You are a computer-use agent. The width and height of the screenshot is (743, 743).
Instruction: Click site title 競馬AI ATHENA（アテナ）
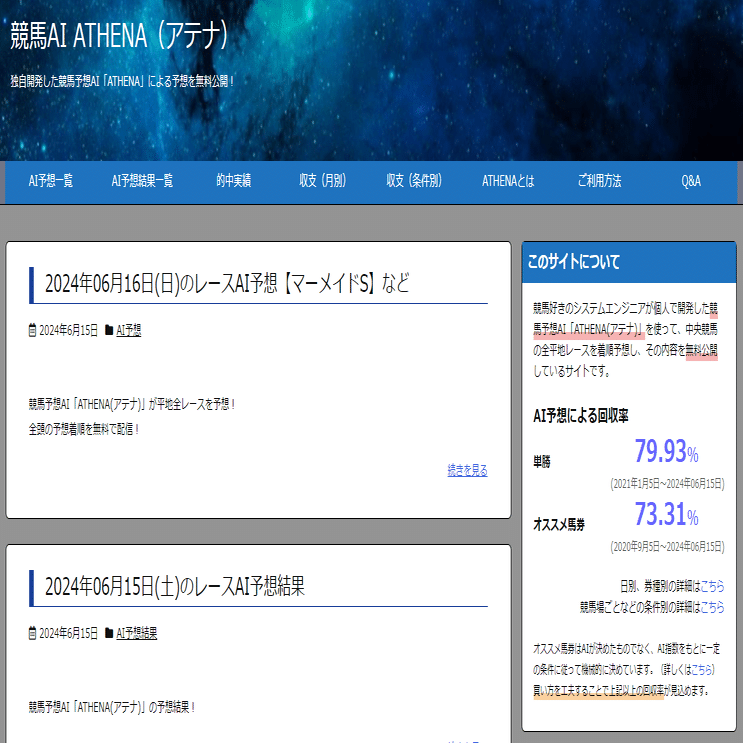pyautogui.click(x=119, y=36)
